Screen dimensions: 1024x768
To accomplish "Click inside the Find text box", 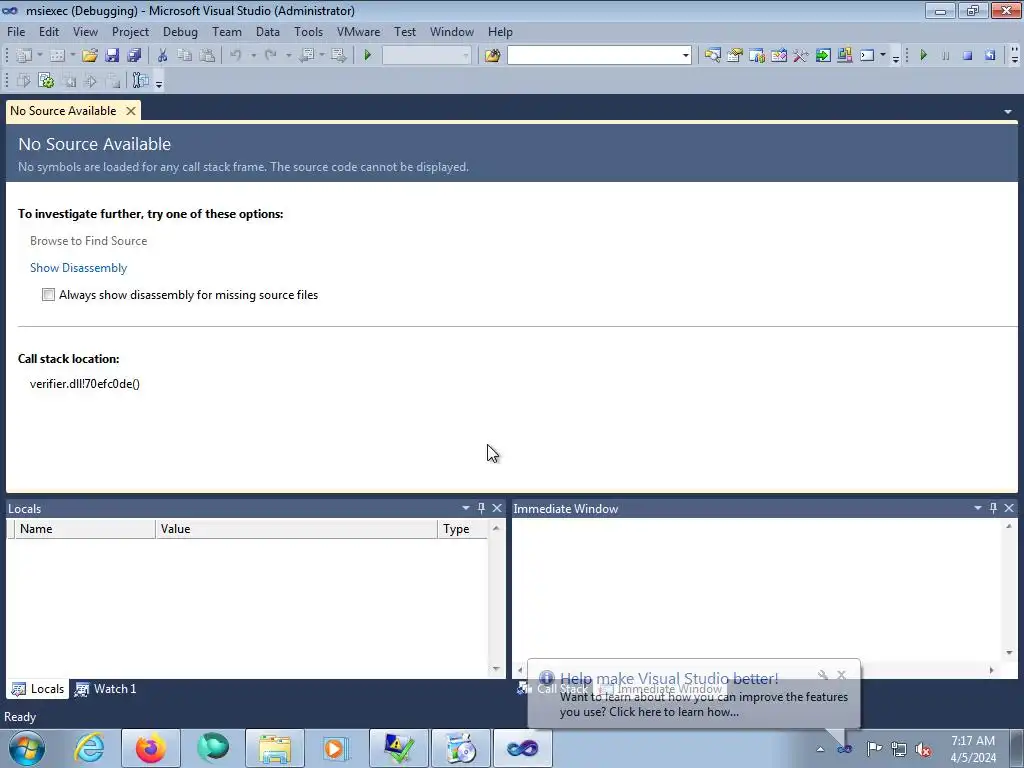I will coord(594,56).
